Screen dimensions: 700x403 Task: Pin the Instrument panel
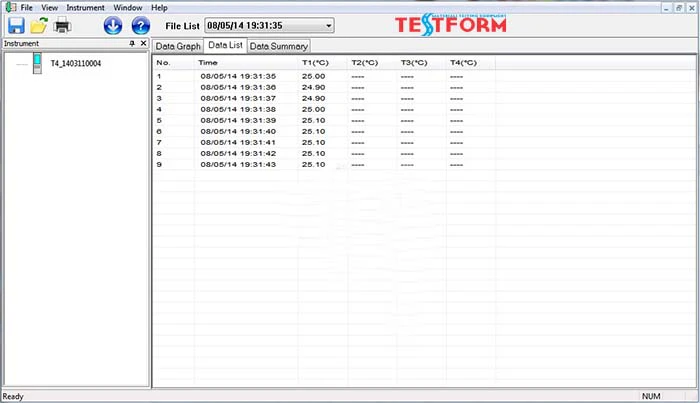pos(132,44)
